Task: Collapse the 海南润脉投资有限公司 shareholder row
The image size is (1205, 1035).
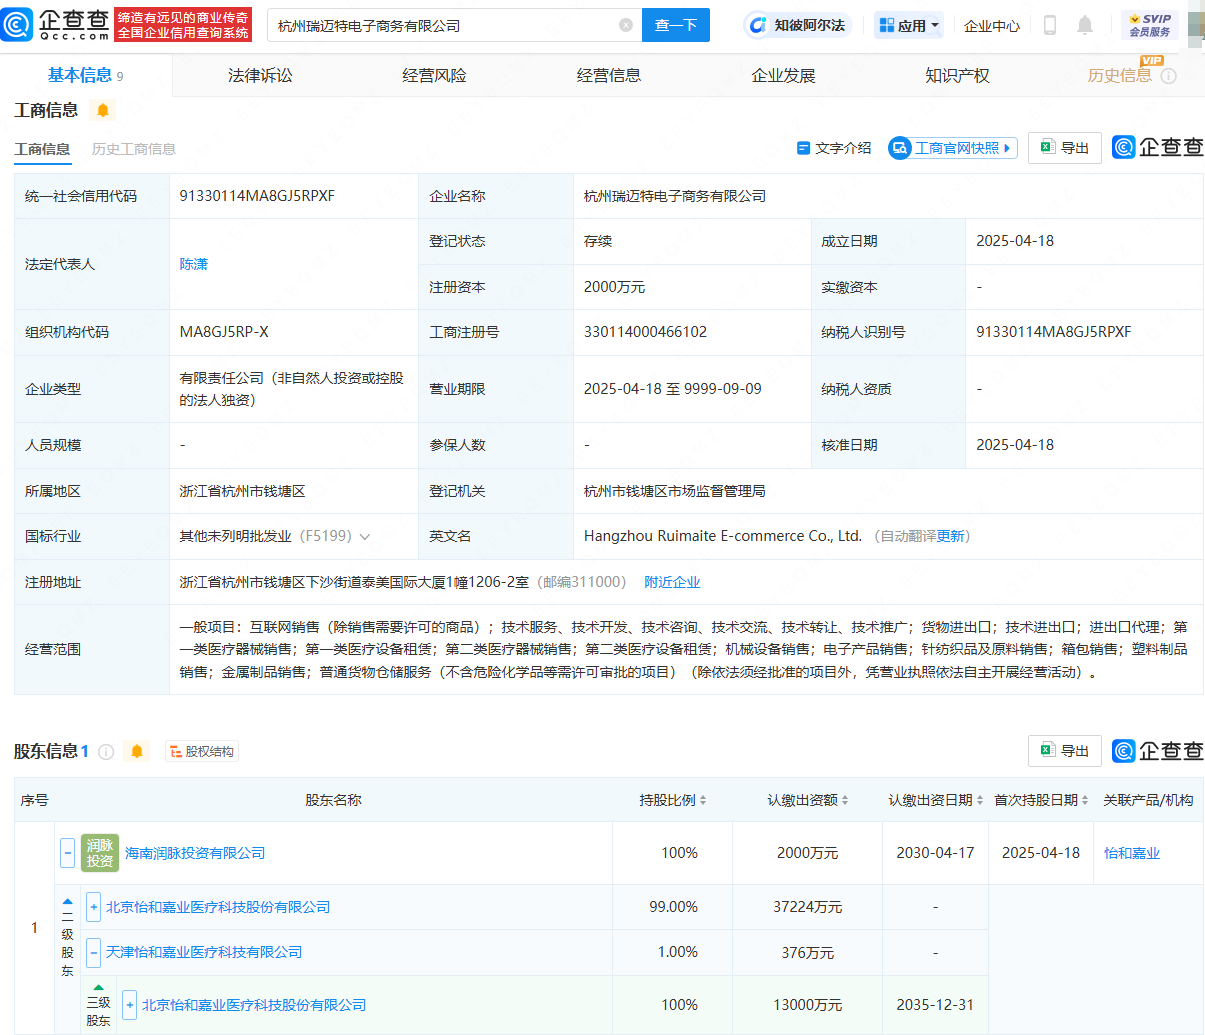Action: click(68, 853)
